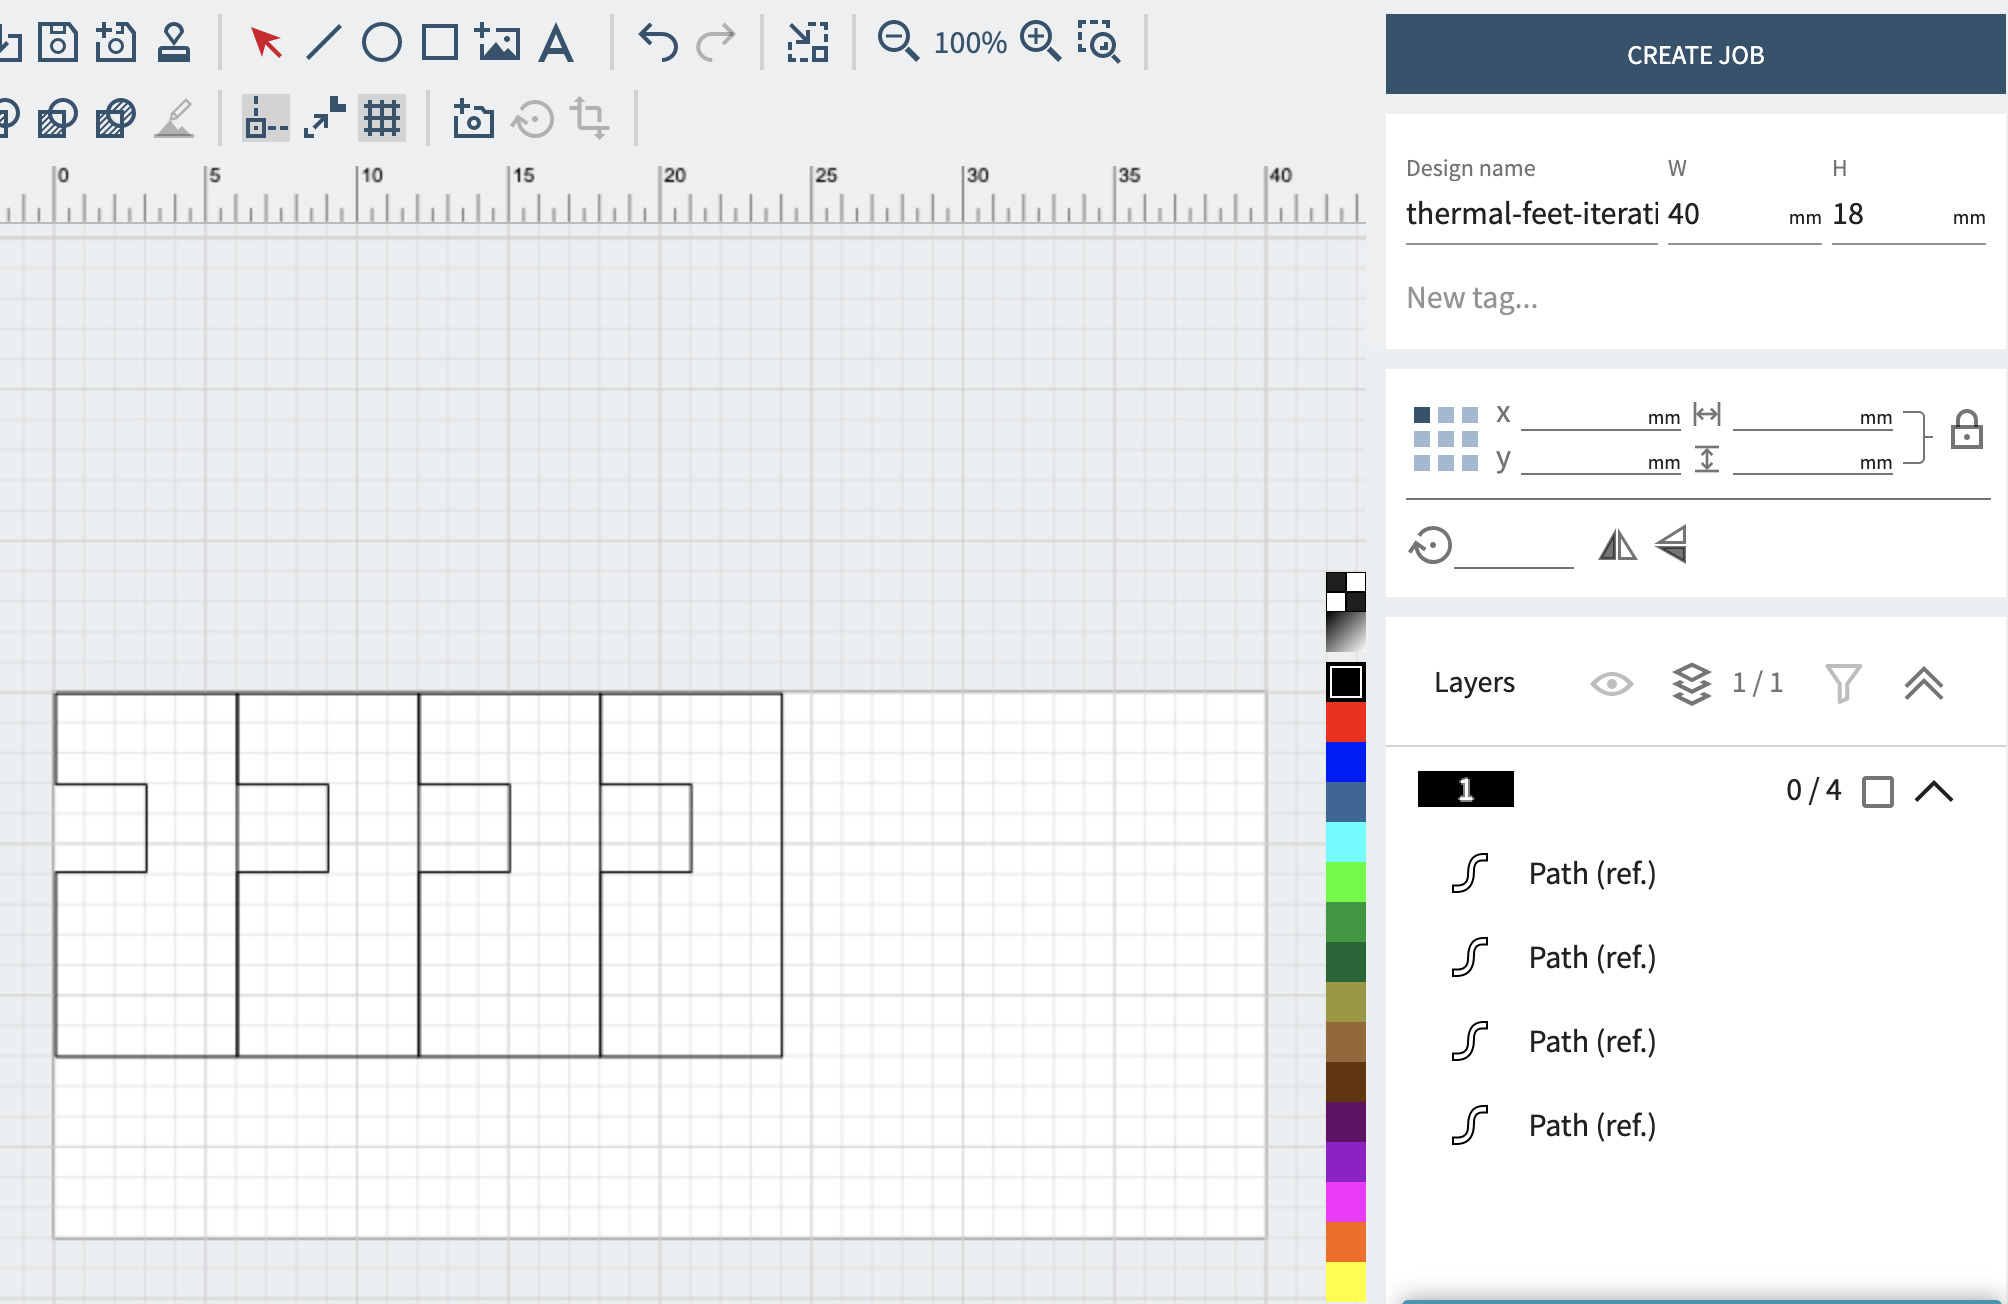2008x1304 pixels.
Task: Select the Text tool
Action: pos(556,43)
